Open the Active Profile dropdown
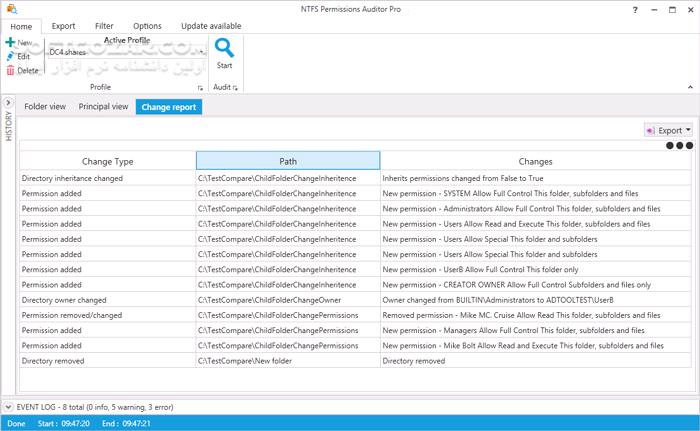The height and width of the screenshot is (431, 700). (x=202, y=52)
